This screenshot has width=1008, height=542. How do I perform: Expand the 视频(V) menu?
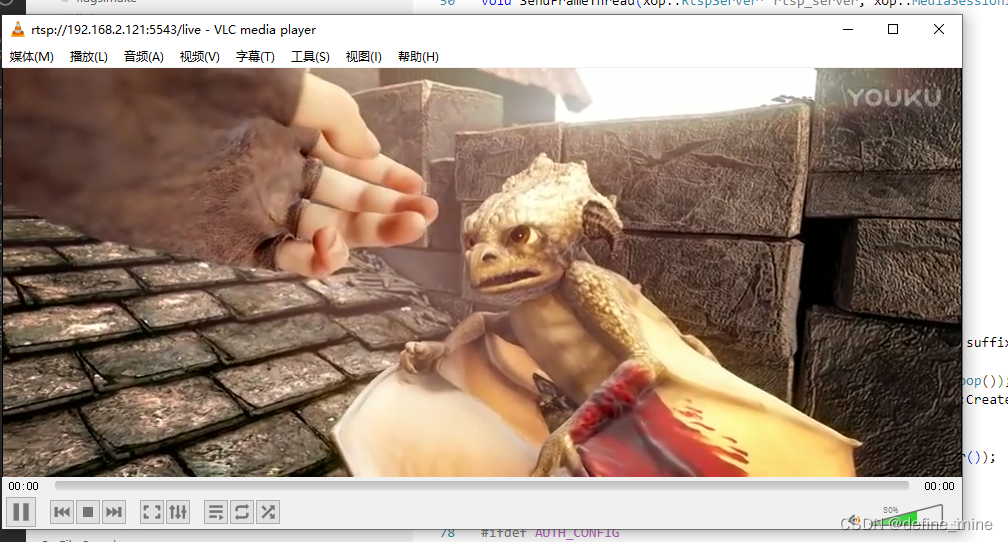click(199, 57)
